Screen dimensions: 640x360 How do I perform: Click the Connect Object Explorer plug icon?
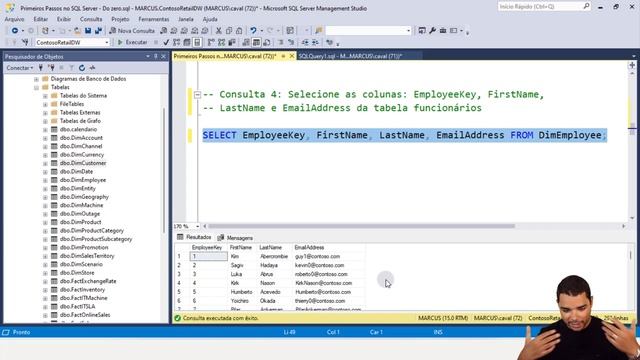point(40,68)
